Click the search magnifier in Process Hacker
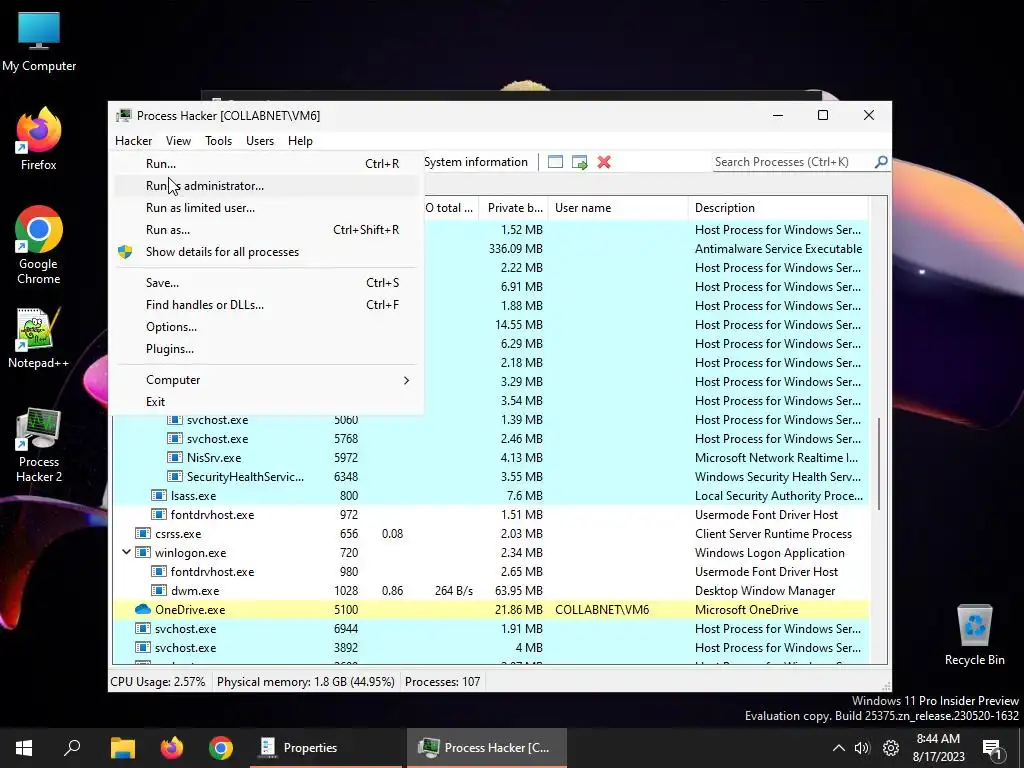 coord(881,161)
